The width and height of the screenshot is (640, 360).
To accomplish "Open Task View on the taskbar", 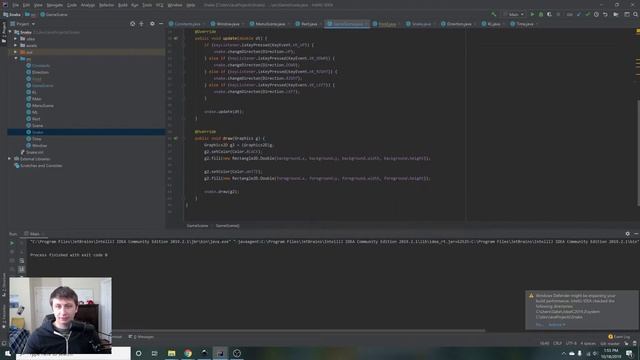I will [155, 353].
